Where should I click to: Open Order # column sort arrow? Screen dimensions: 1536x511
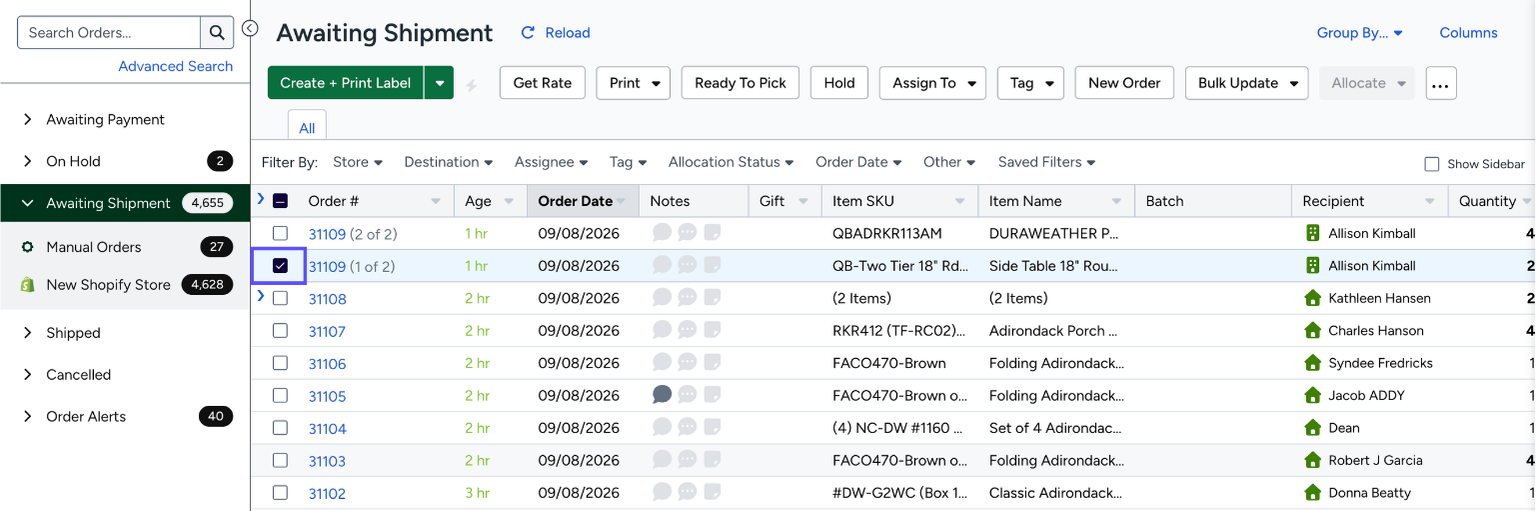coord(436,202)
